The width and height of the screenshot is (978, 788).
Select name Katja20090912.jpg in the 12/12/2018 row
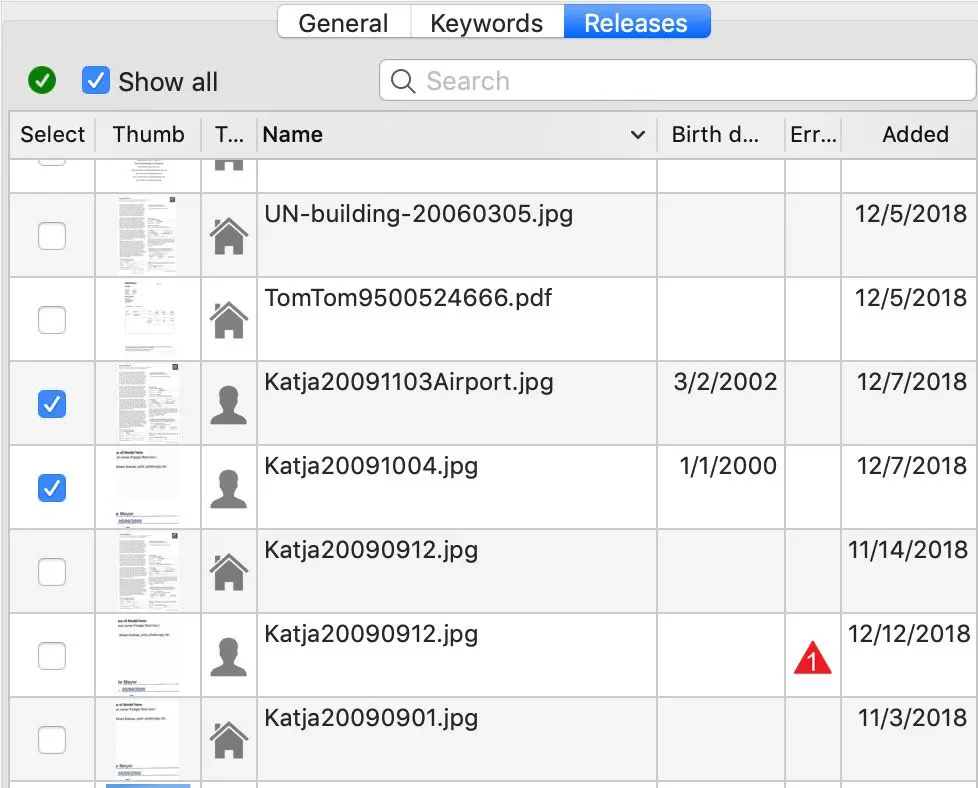(371, 634)
